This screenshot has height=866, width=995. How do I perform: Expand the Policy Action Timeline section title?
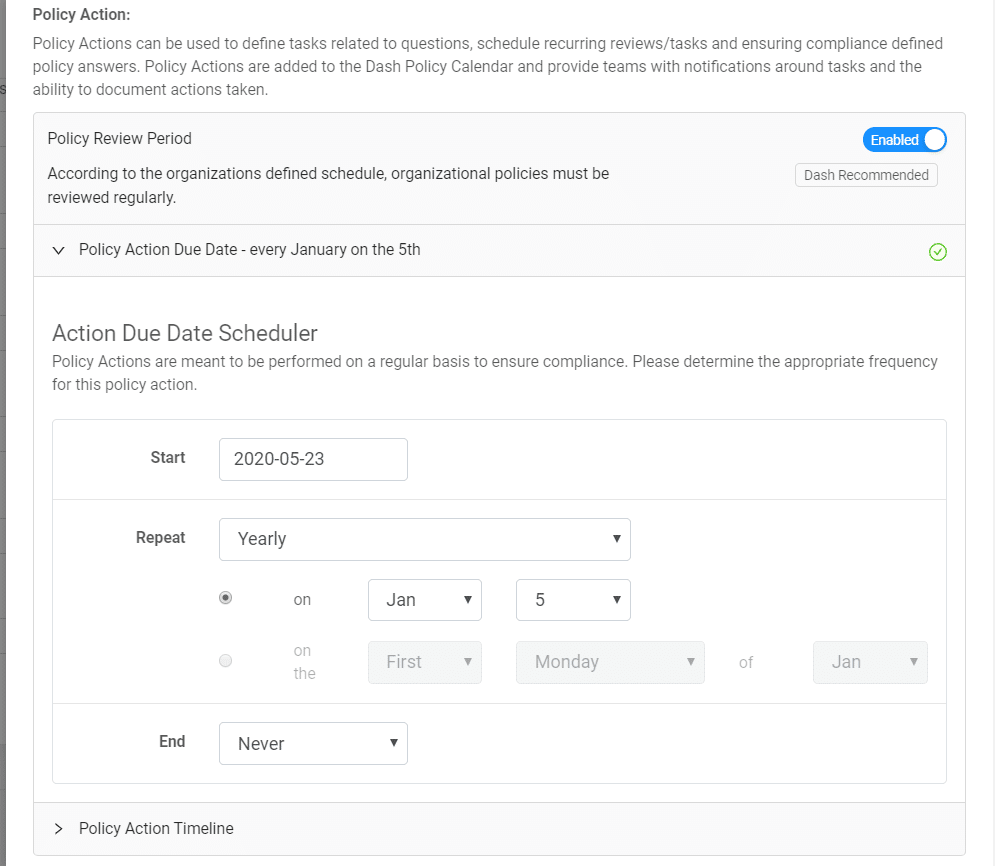pyautogui.click(x=156, y=828)
